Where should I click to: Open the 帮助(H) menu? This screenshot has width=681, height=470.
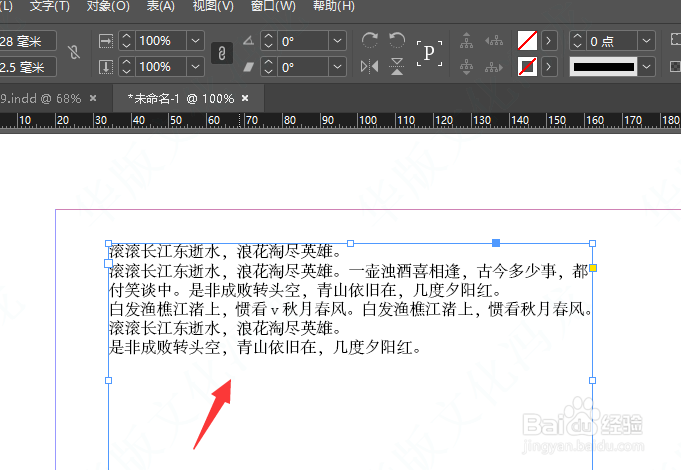pos(334,6)
